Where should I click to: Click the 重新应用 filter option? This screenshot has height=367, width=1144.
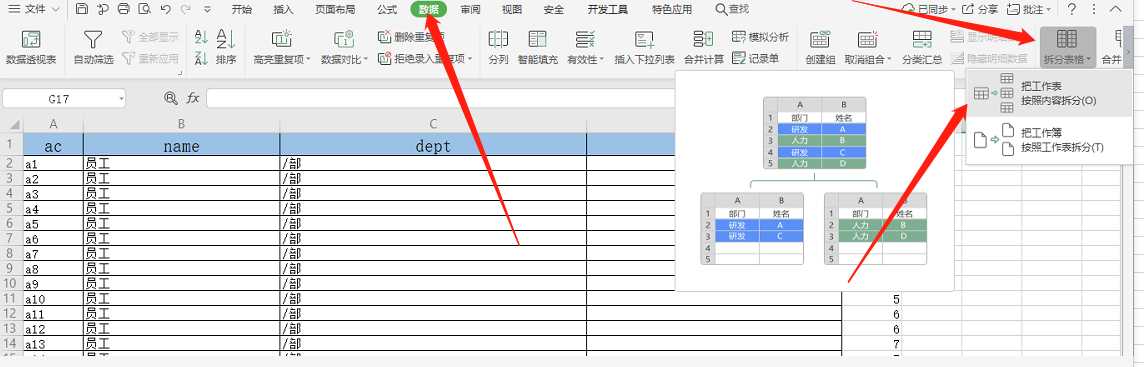(150, 58)
